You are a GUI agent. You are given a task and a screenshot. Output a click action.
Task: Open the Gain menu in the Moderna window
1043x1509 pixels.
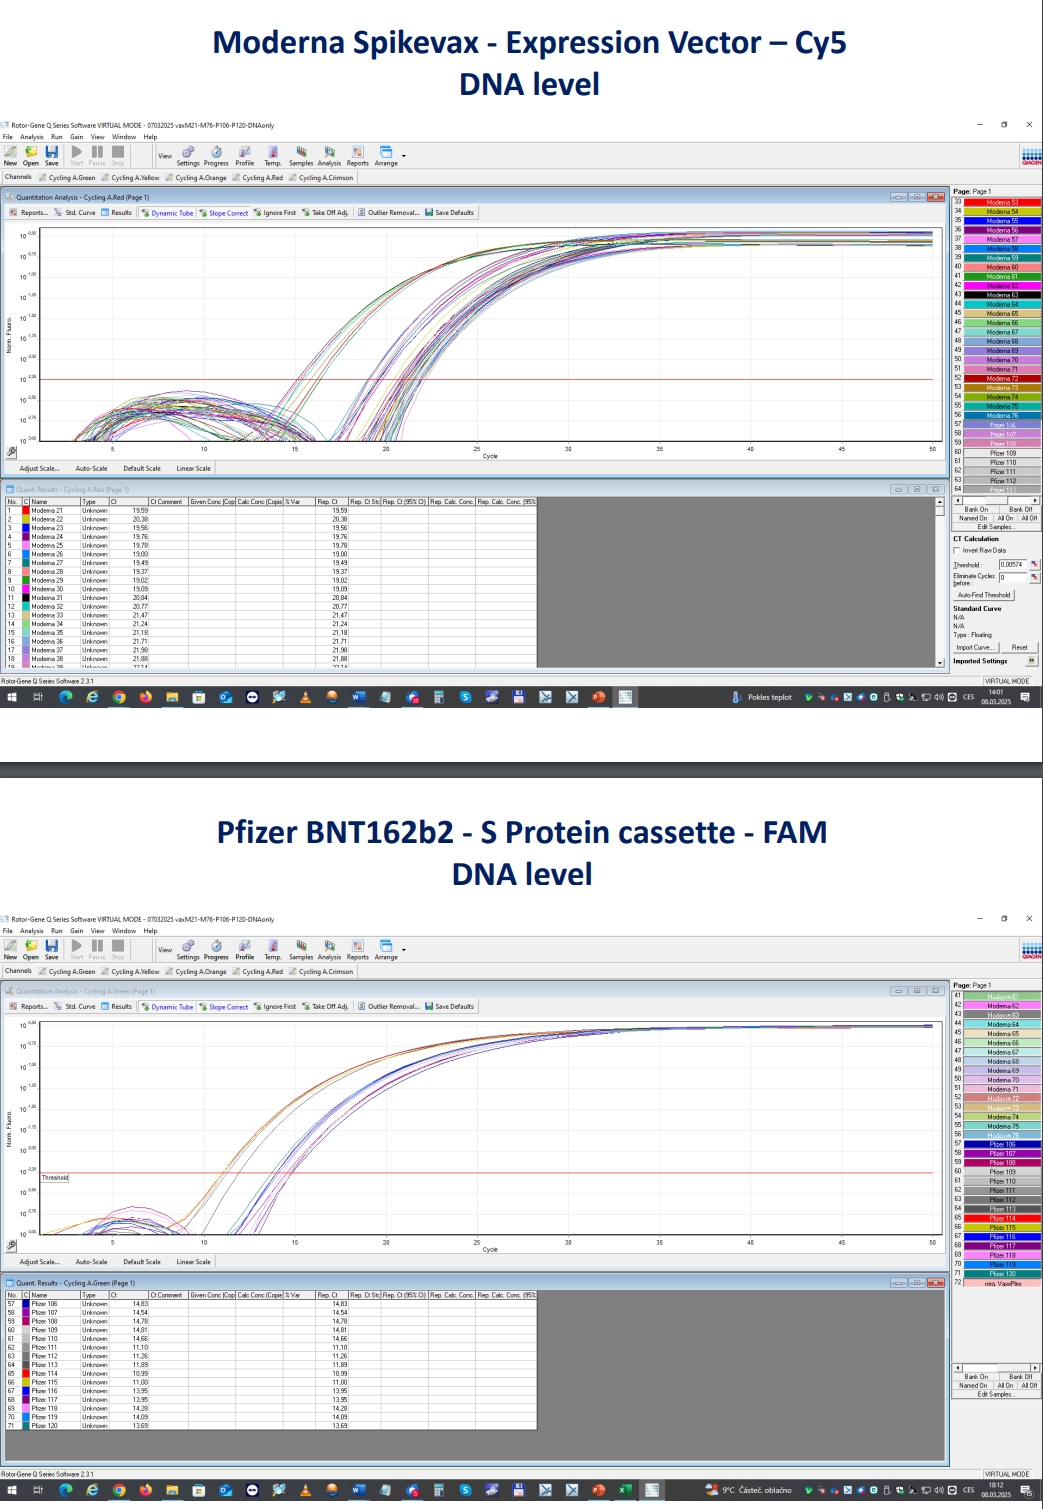[77, 137]
